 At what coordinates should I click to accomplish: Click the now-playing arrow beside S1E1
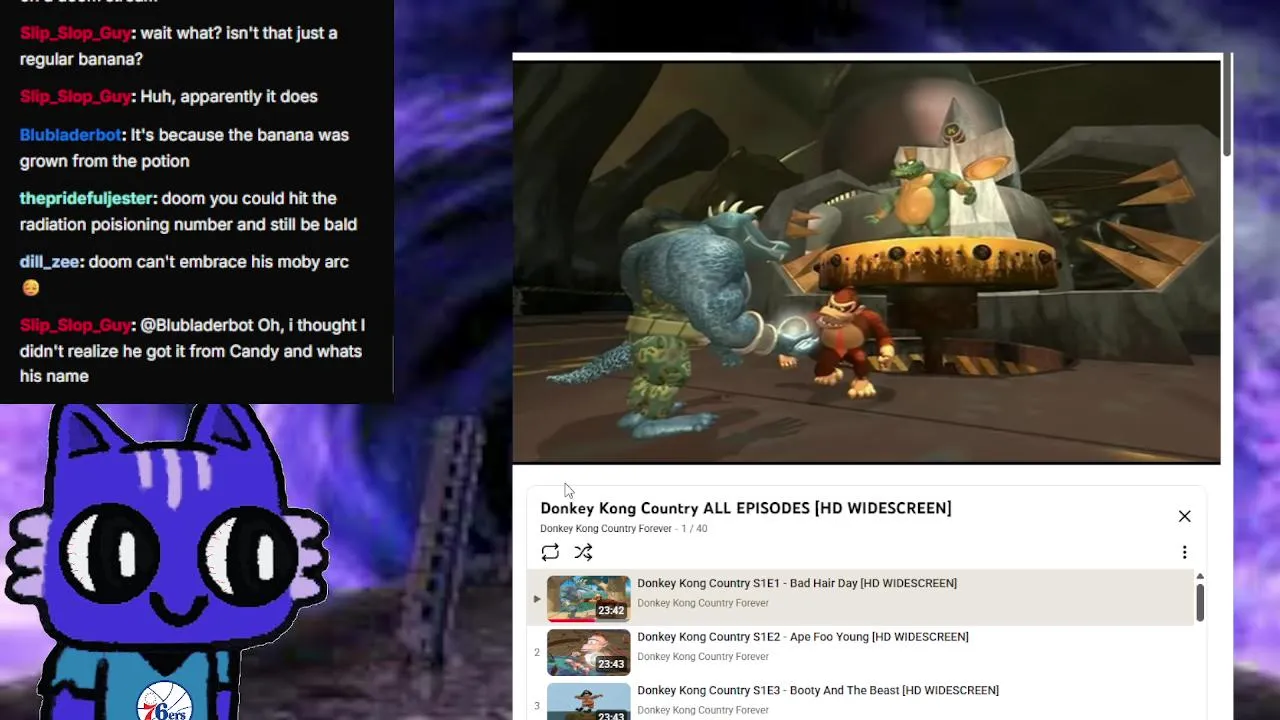coord(537,599)
